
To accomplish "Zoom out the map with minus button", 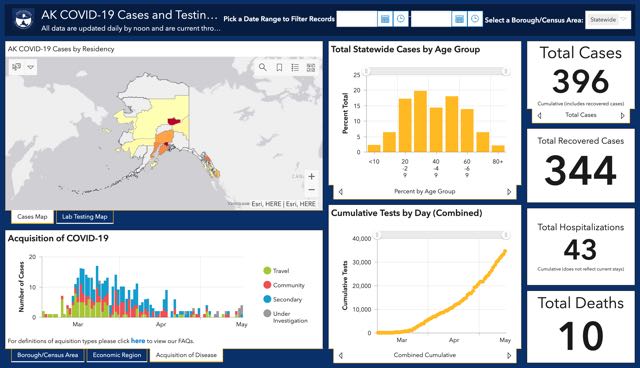I will pyautogui.click(x=311, y=190).
